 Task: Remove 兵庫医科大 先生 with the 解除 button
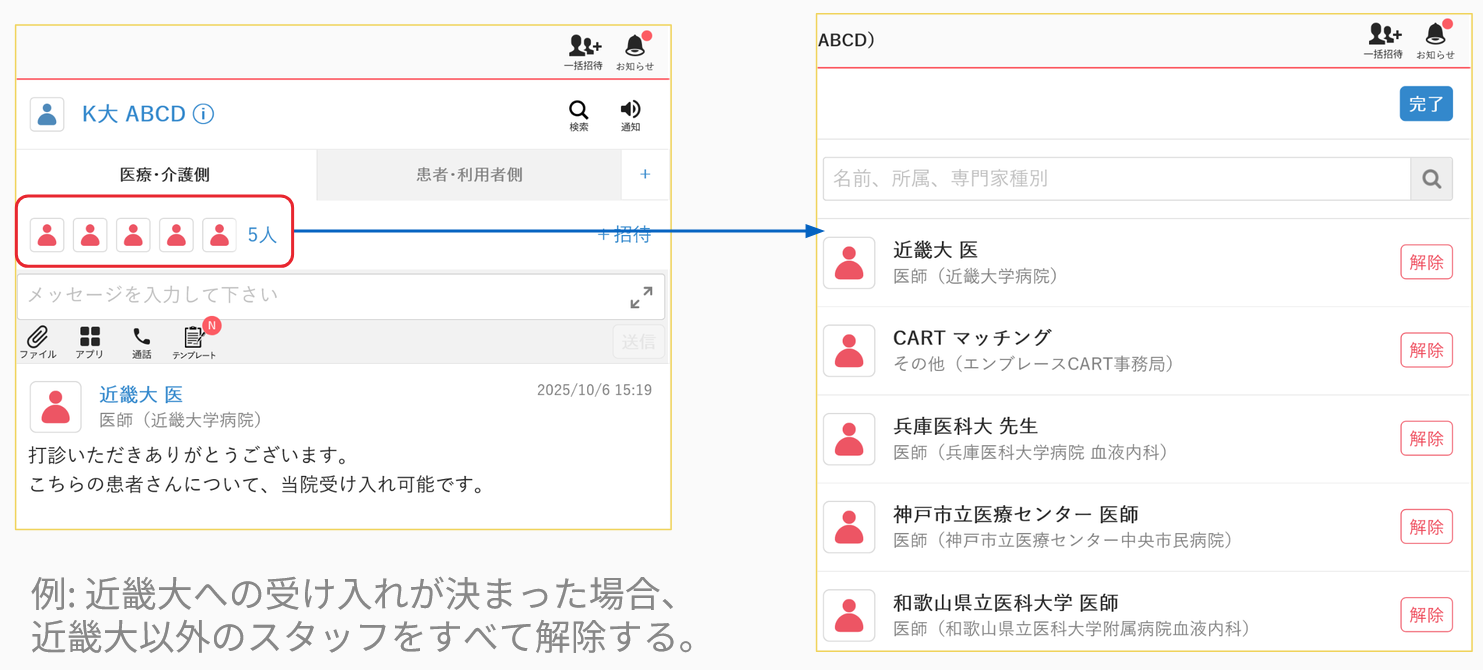[x=1426, y=438]
